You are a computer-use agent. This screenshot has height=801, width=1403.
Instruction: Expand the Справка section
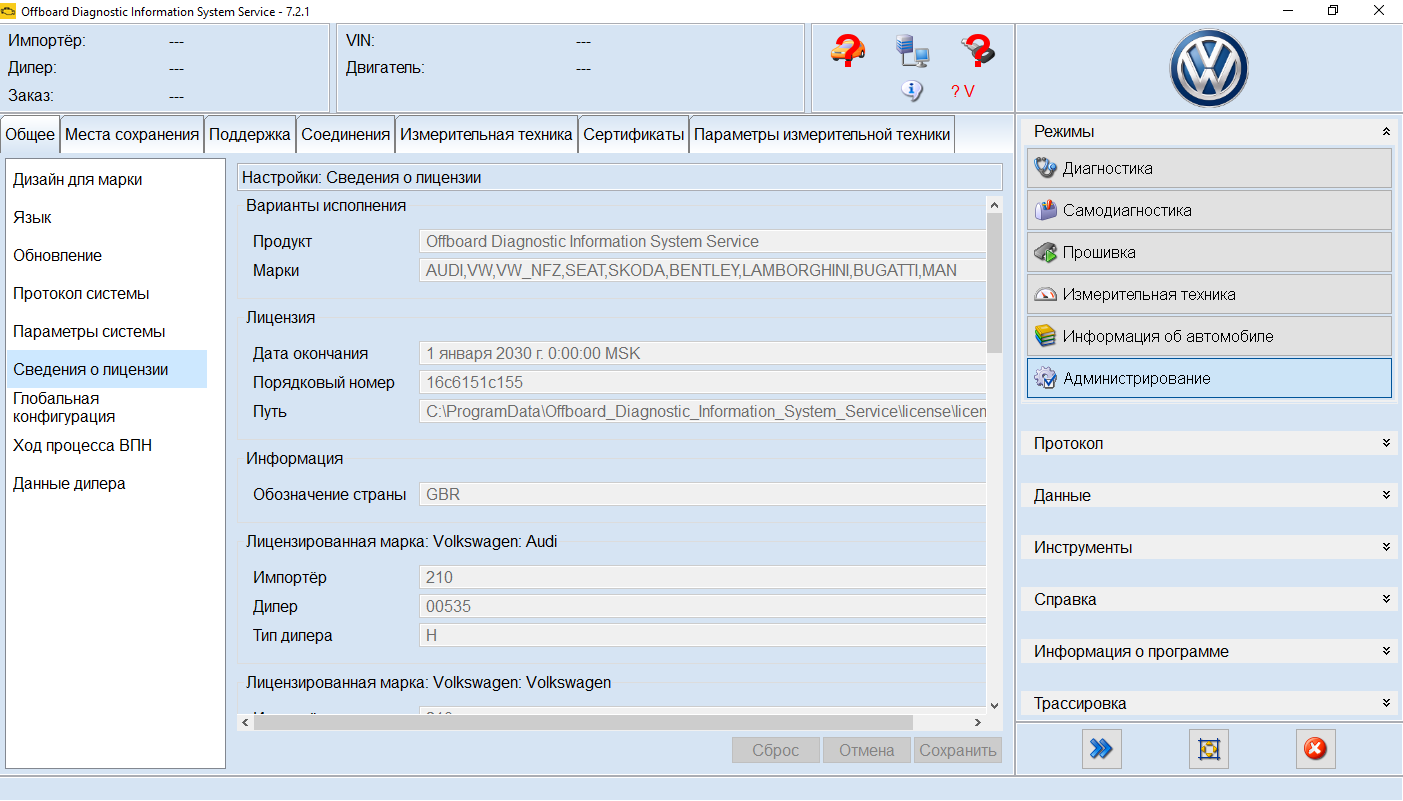tap(1208, 599)
